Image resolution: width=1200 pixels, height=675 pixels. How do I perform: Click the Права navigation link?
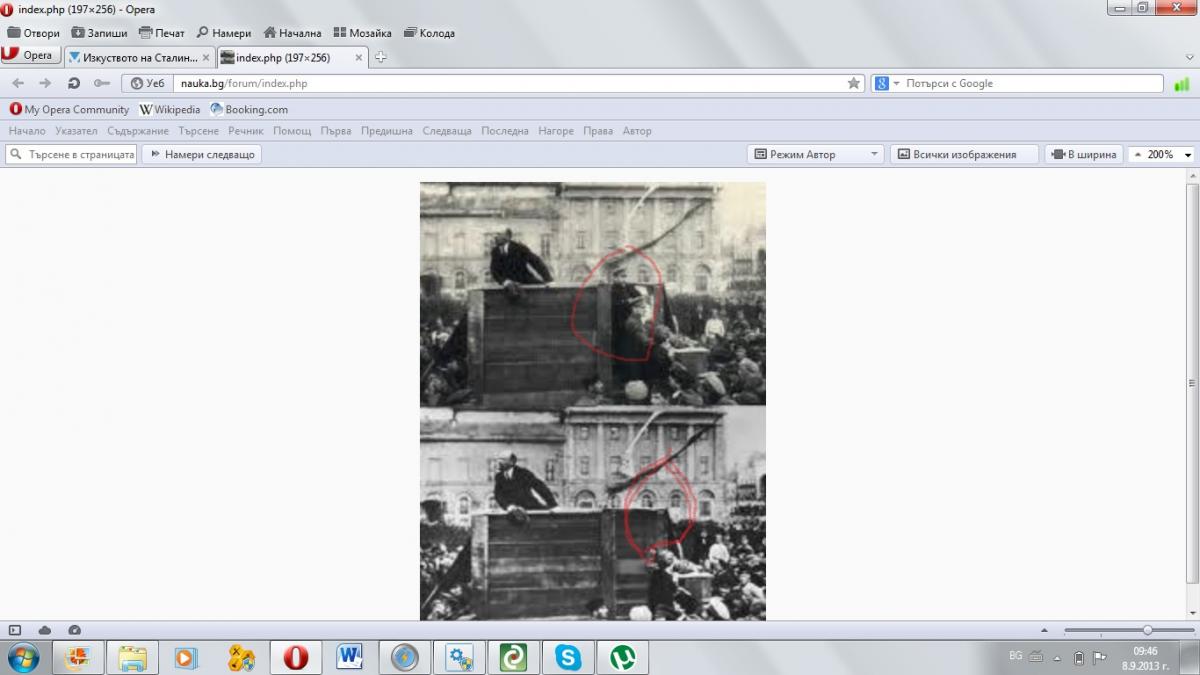[598, 131]
